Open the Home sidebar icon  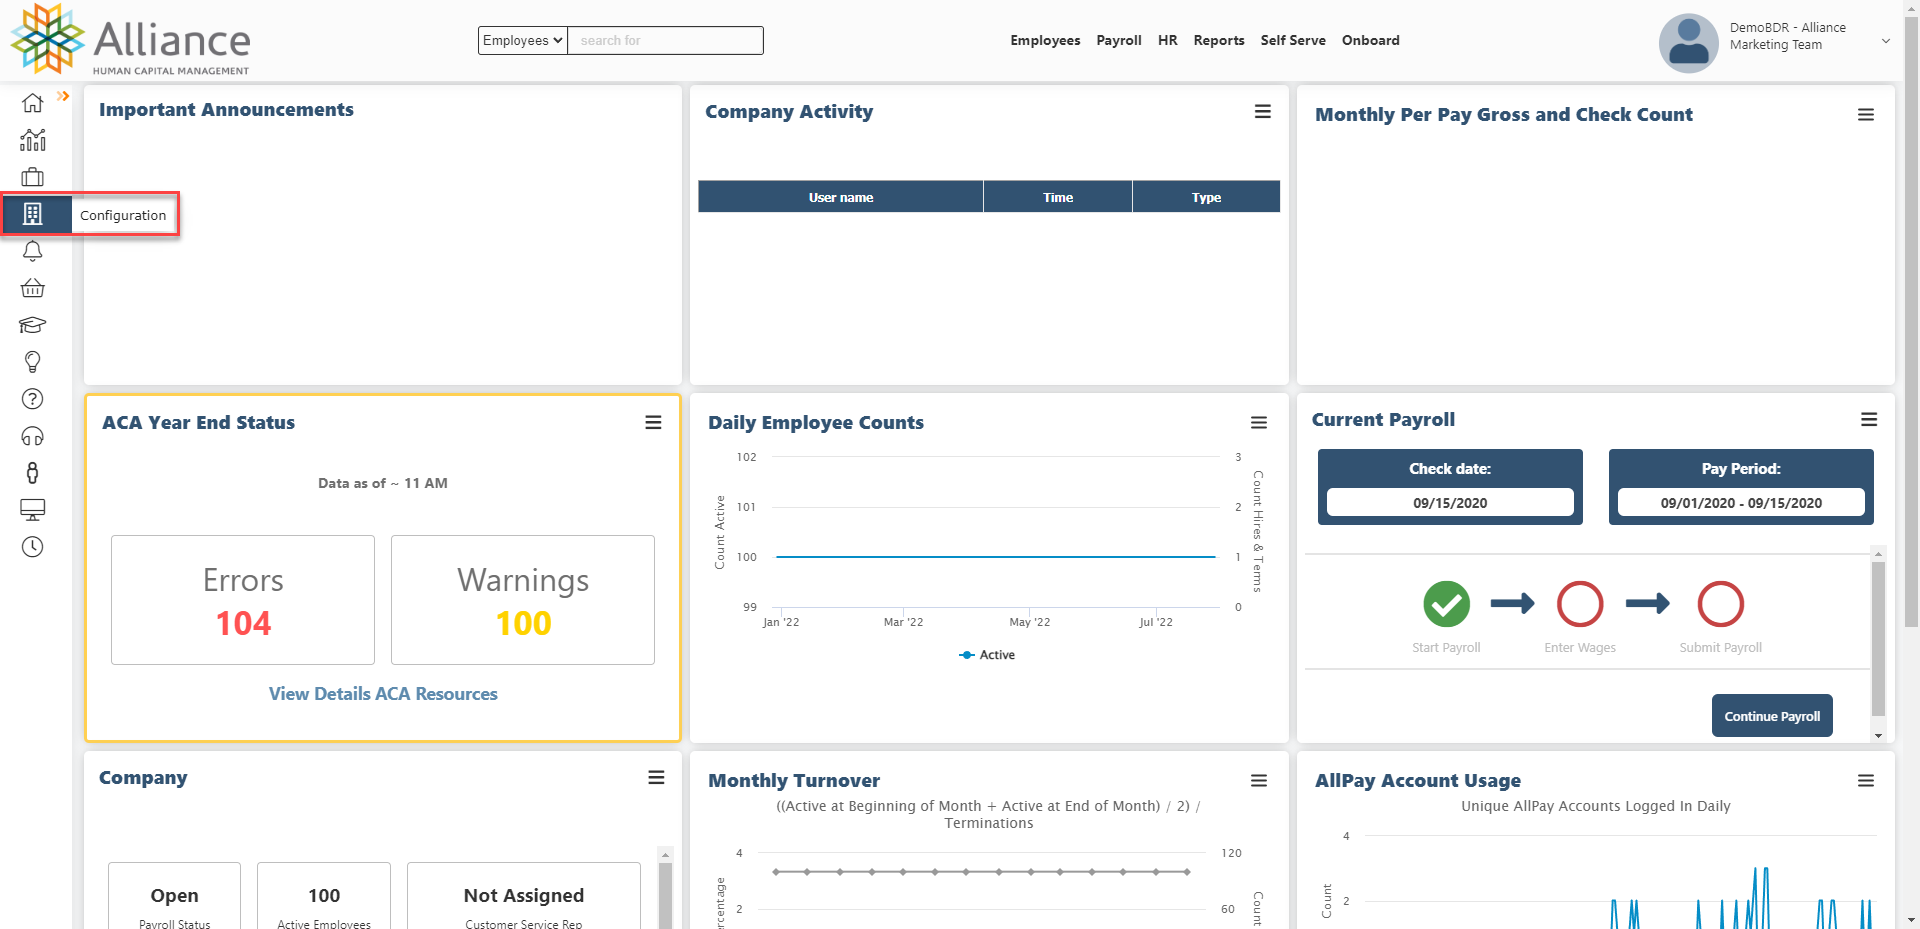tap(33, 103)
